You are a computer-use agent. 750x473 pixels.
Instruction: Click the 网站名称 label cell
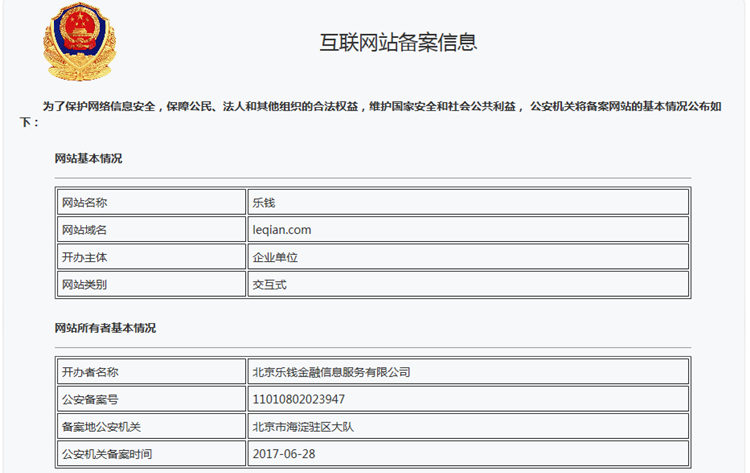coord(84,202)
